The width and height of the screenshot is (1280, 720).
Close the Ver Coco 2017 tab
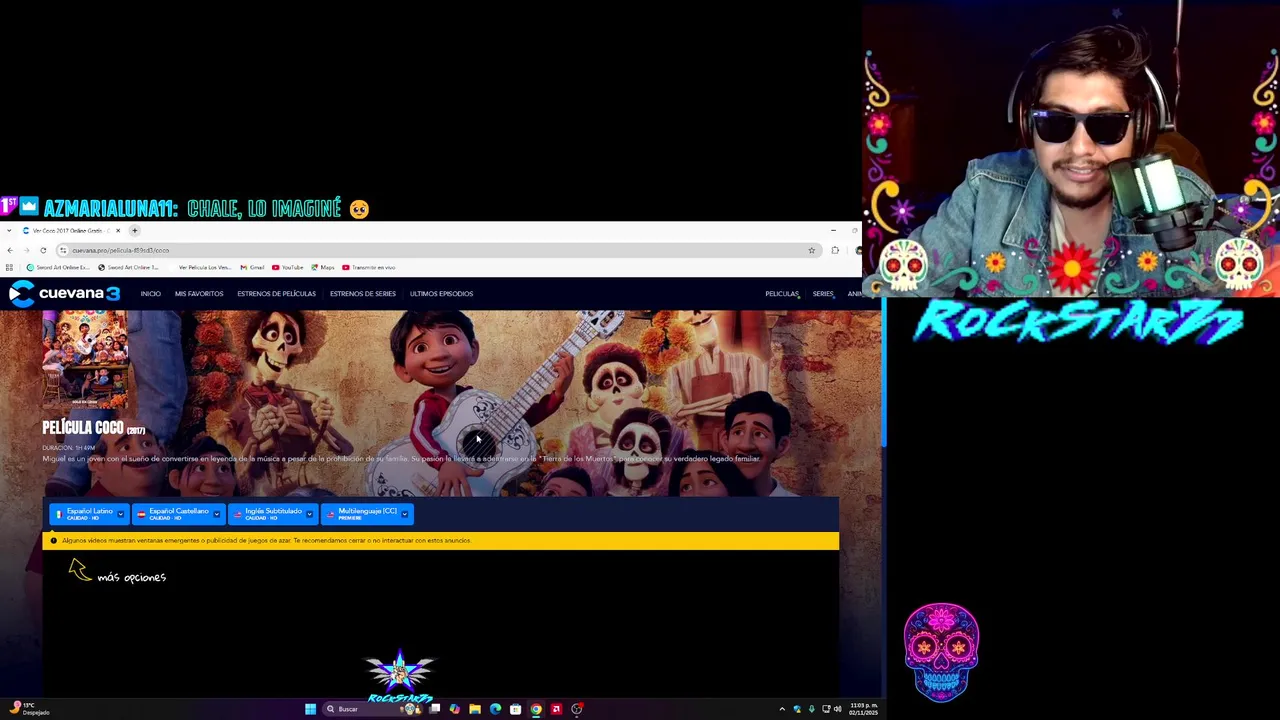[118, 231]
